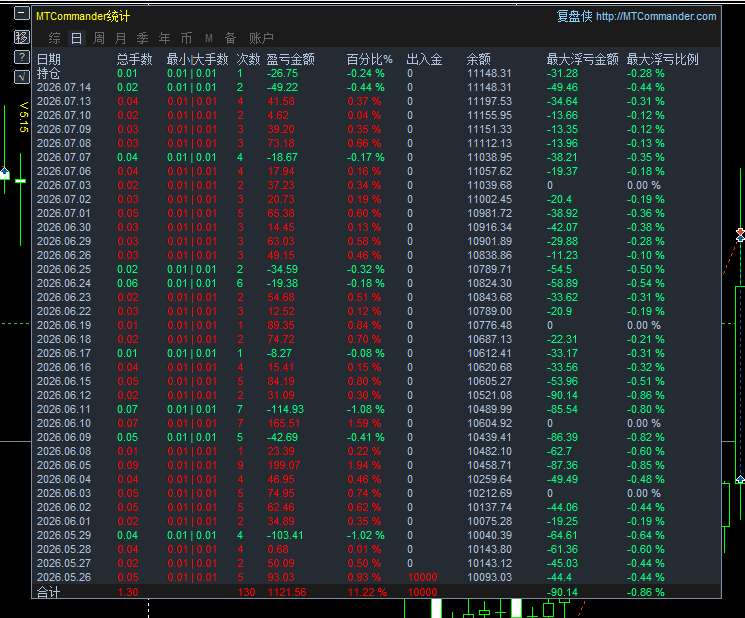Click max floating loss -87.36
Viewport: 745px width, 618px height.
pos(562,466)
